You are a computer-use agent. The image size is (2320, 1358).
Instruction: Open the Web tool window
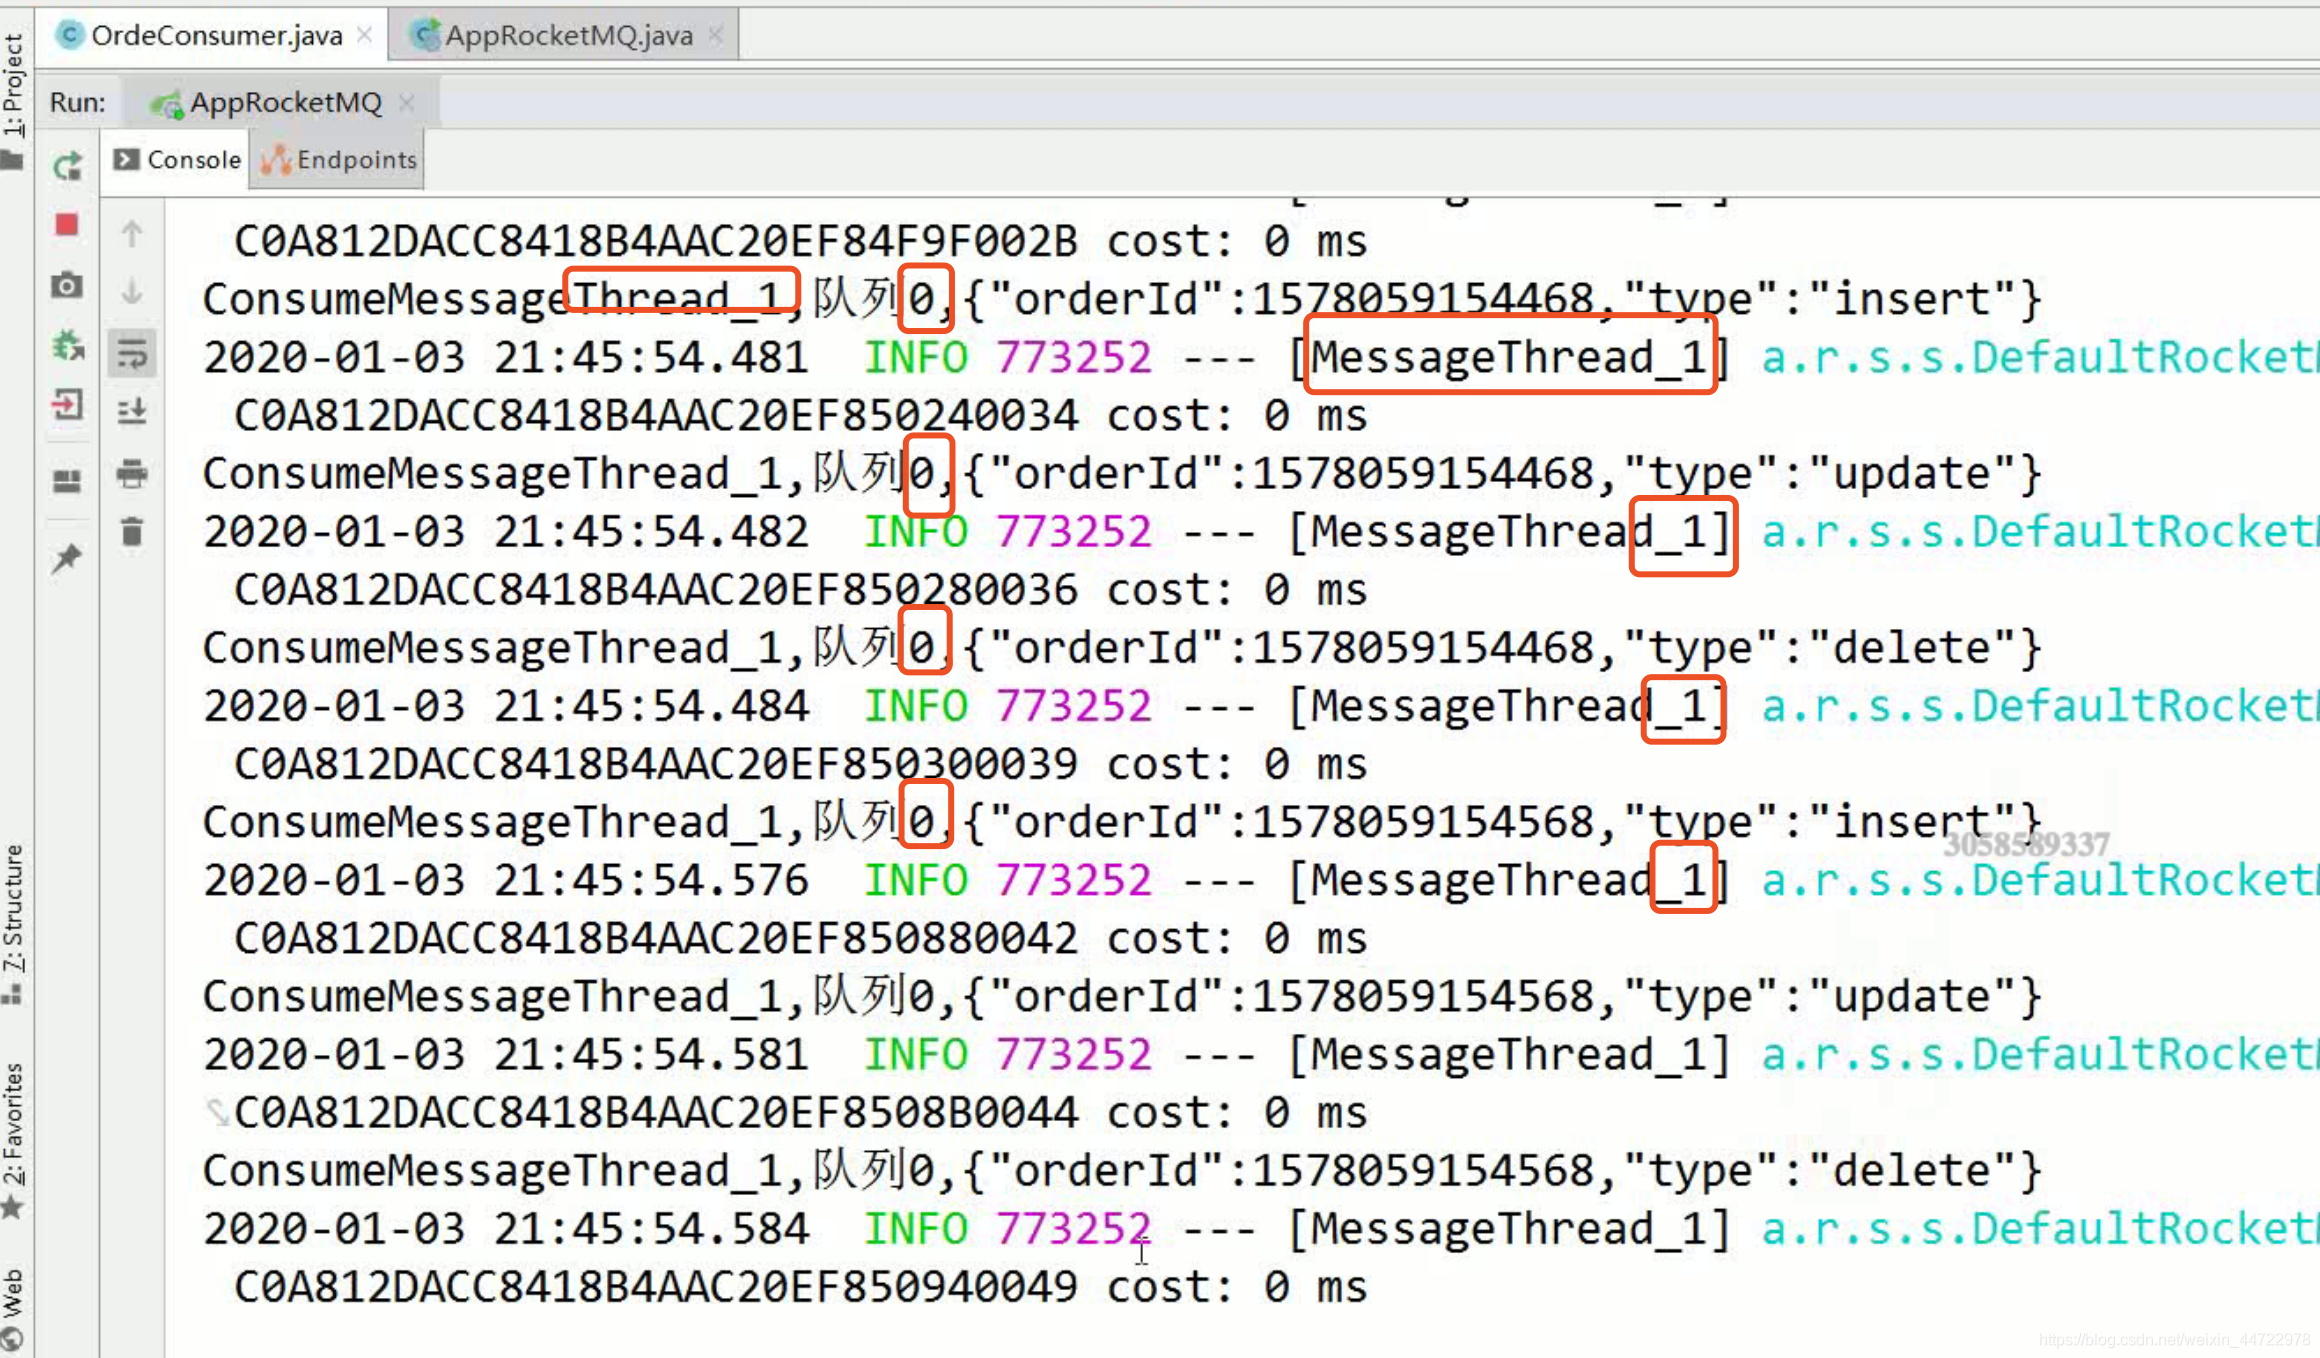pos(13,1294)
